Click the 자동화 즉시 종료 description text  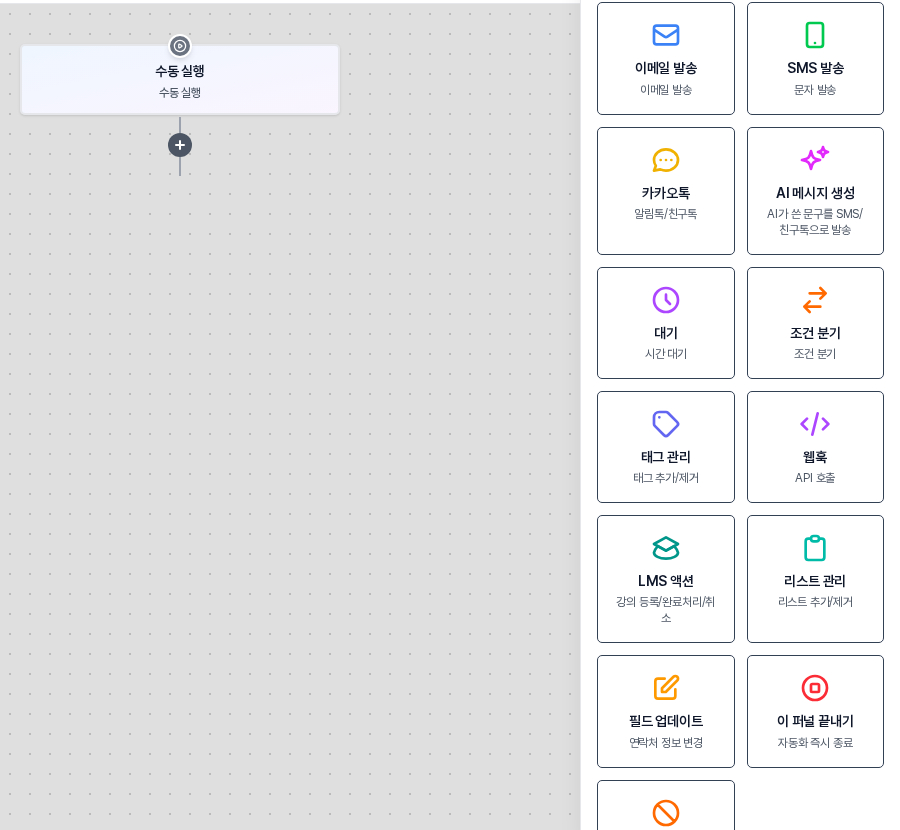click(815, 742)
